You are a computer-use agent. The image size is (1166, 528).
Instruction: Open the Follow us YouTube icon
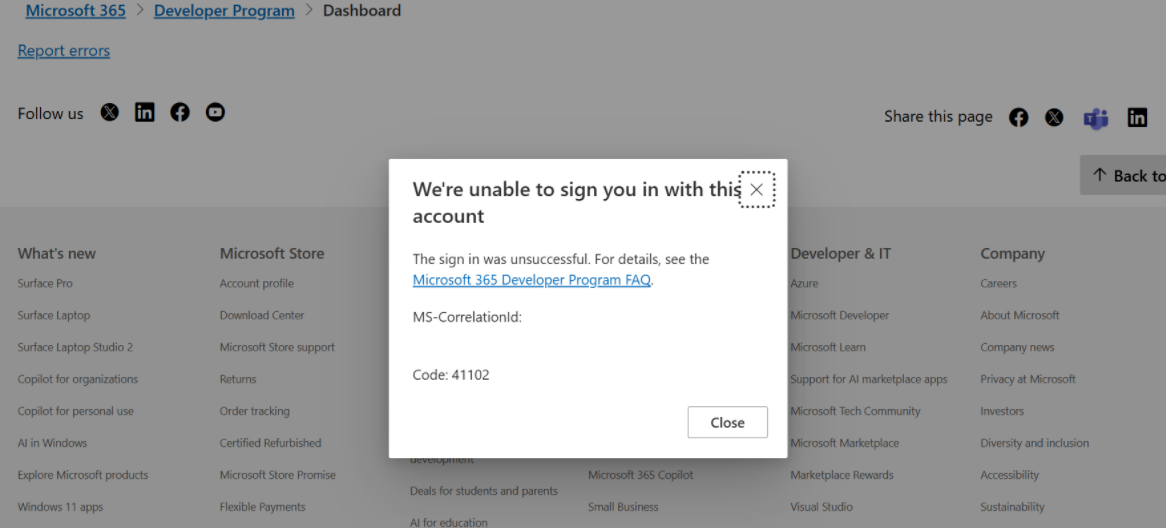(216, 113)
